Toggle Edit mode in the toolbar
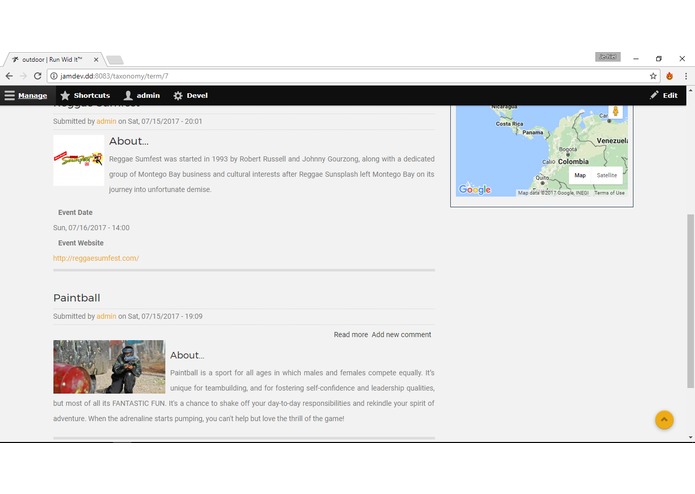This screenshot has width=695, height=494. (664, 95)
